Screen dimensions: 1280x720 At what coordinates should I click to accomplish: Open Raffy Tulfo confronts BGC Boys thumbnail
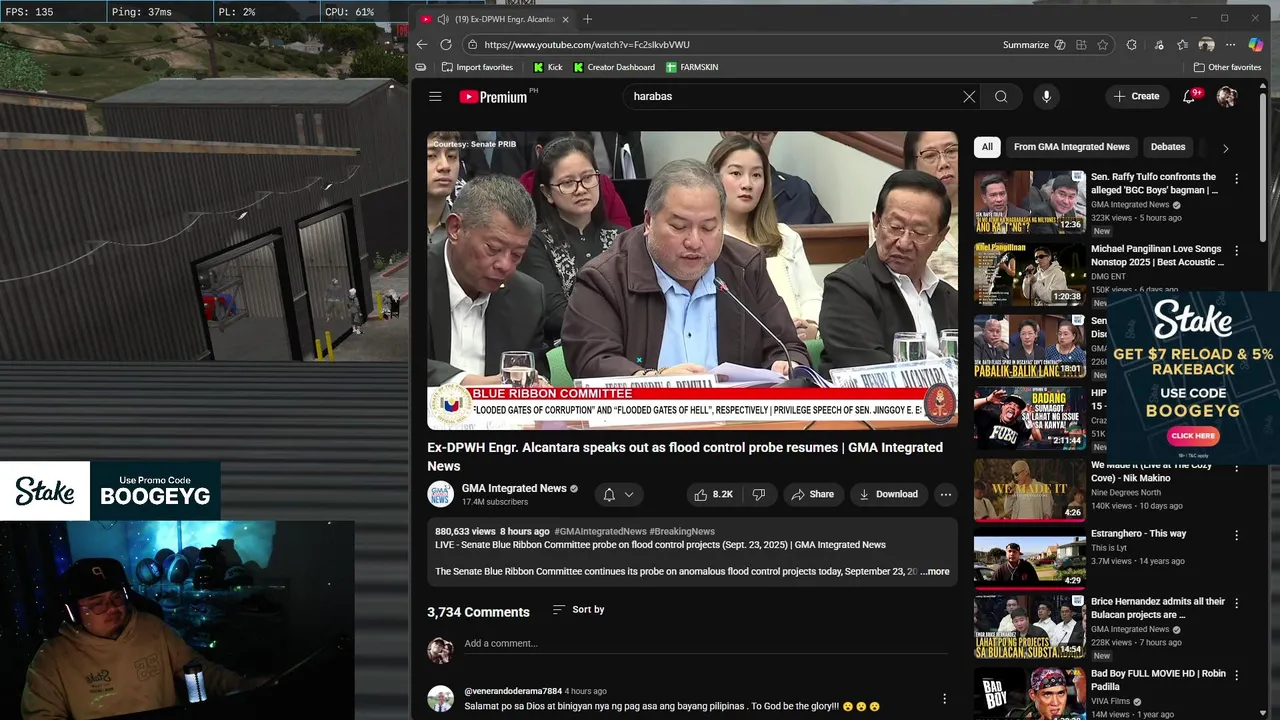click(x=1030, y=201)
